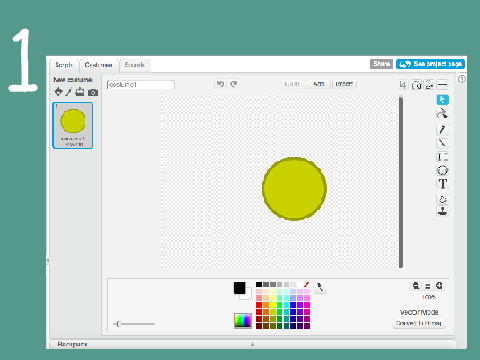Expand the Backpack panel
This screenshot has height=360, width=480.
[x=252, y=344]
